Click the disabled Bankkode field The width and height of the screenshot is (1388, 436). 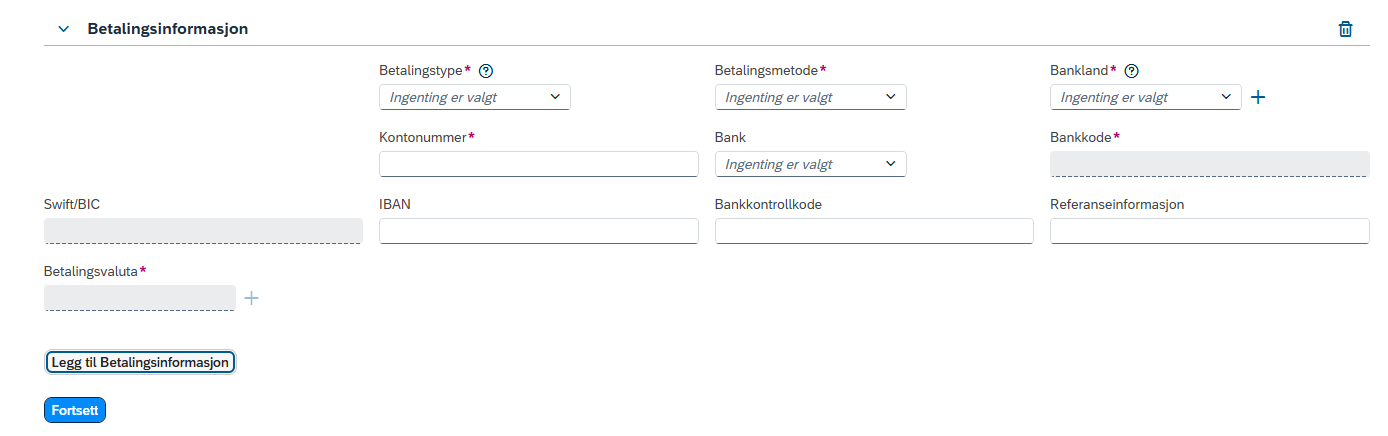[1209, 164]
